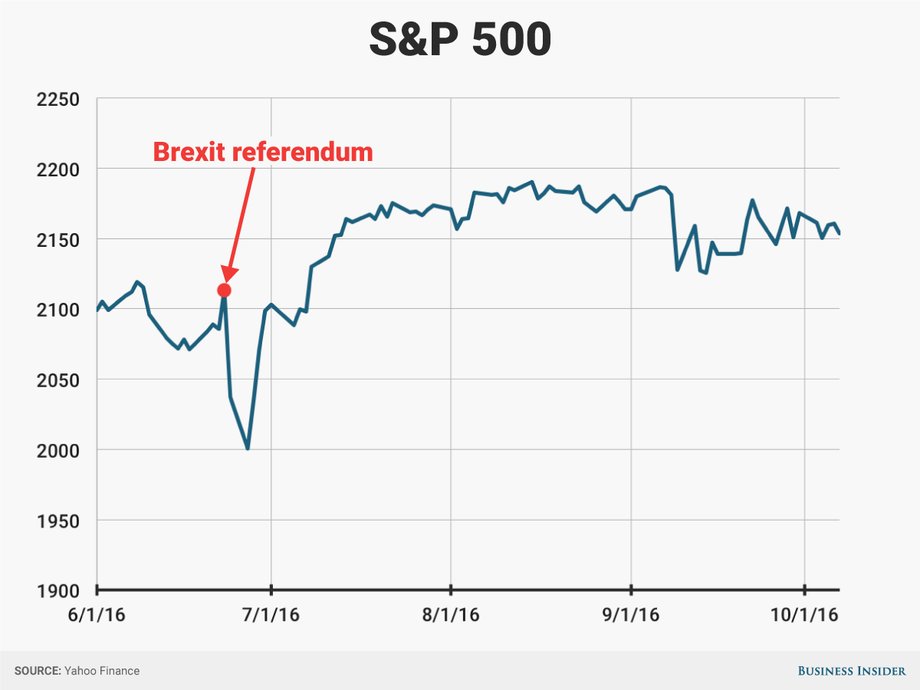Image resolution: width=920 pixels, height=690 pixels.
Task: Click the 1950 value axis label
Action: 58,521
